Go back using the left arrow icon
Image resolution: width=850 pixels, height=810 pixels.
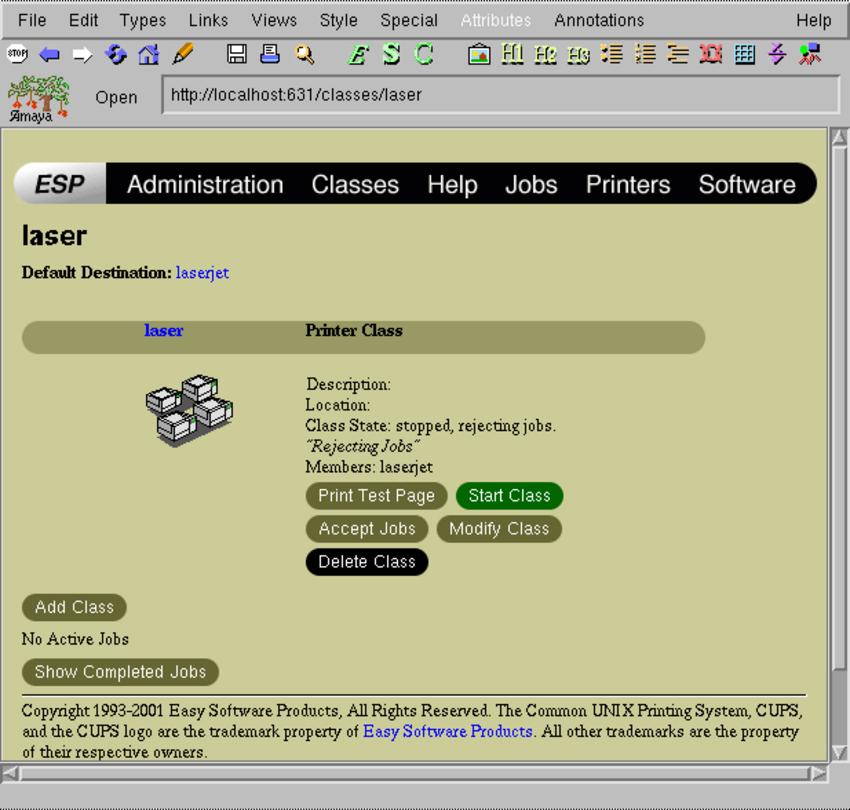[x=49, y=55]
